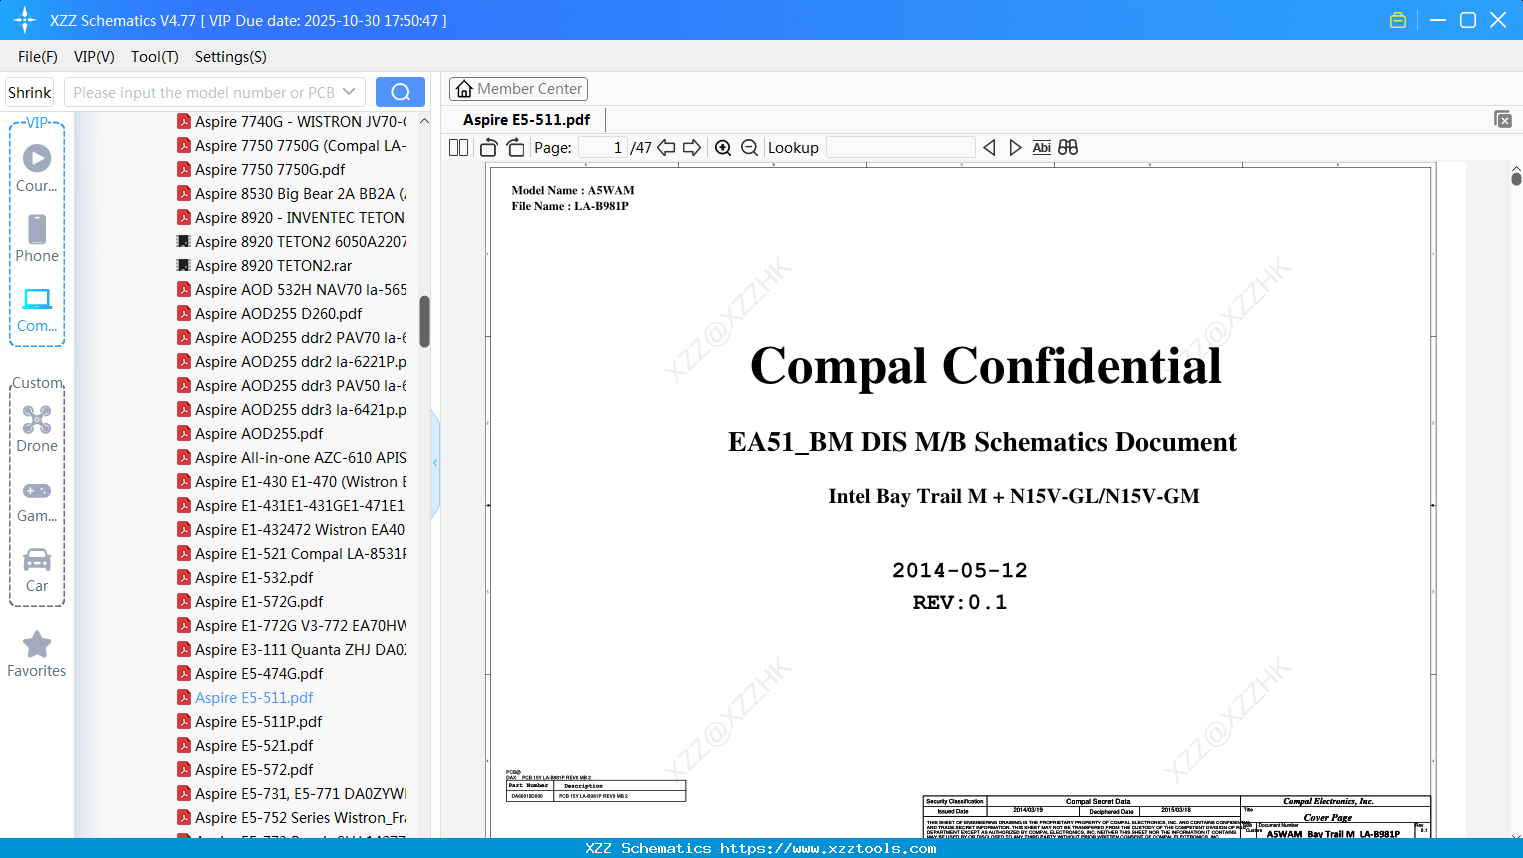Image resolution: width=1523 pixels, height=858 pixels.
Task: Select Aspire E5-511.pdf in file list
Action: 245,697
